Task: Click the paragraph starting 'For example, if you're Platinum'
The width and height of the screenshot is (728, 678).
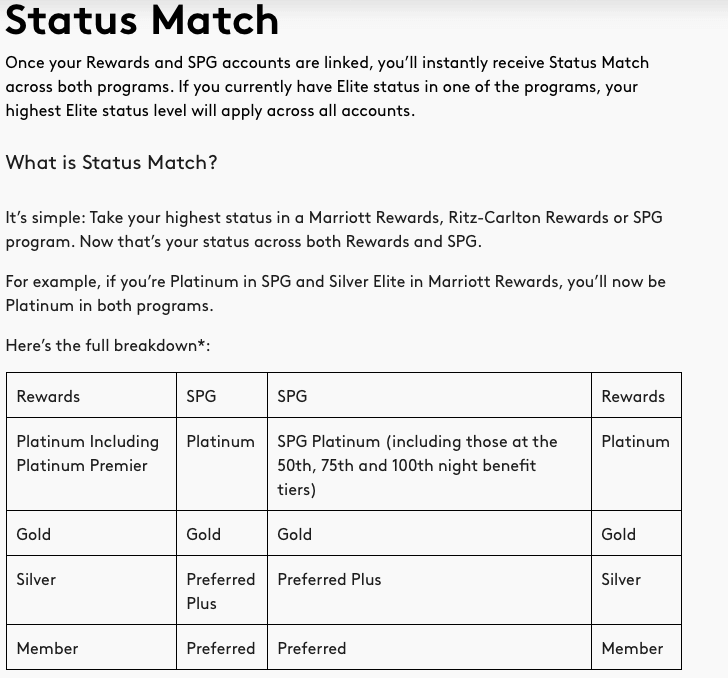Action: coord(336,293)
